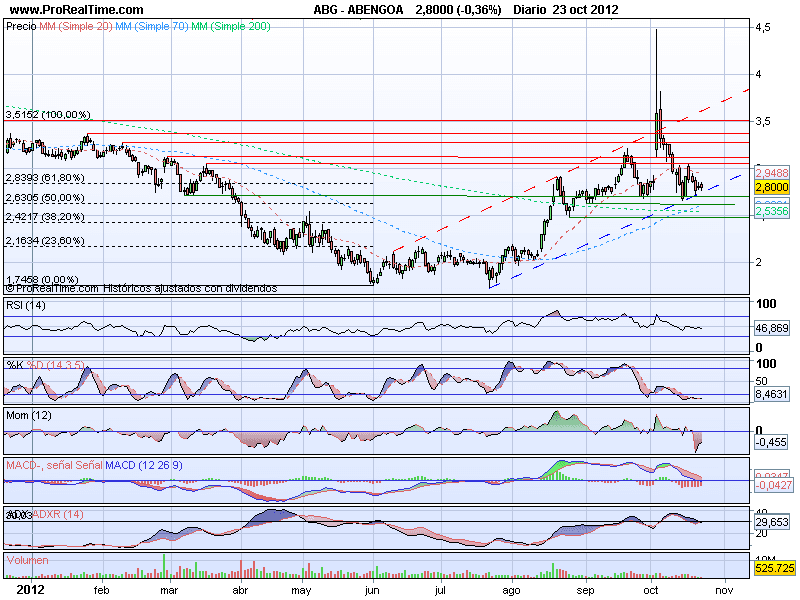The height and width of the screenshot is (600, 800).
Task: Click the 2,4217 (38,20%) Fibonacci label
Action: click(45, 217)
